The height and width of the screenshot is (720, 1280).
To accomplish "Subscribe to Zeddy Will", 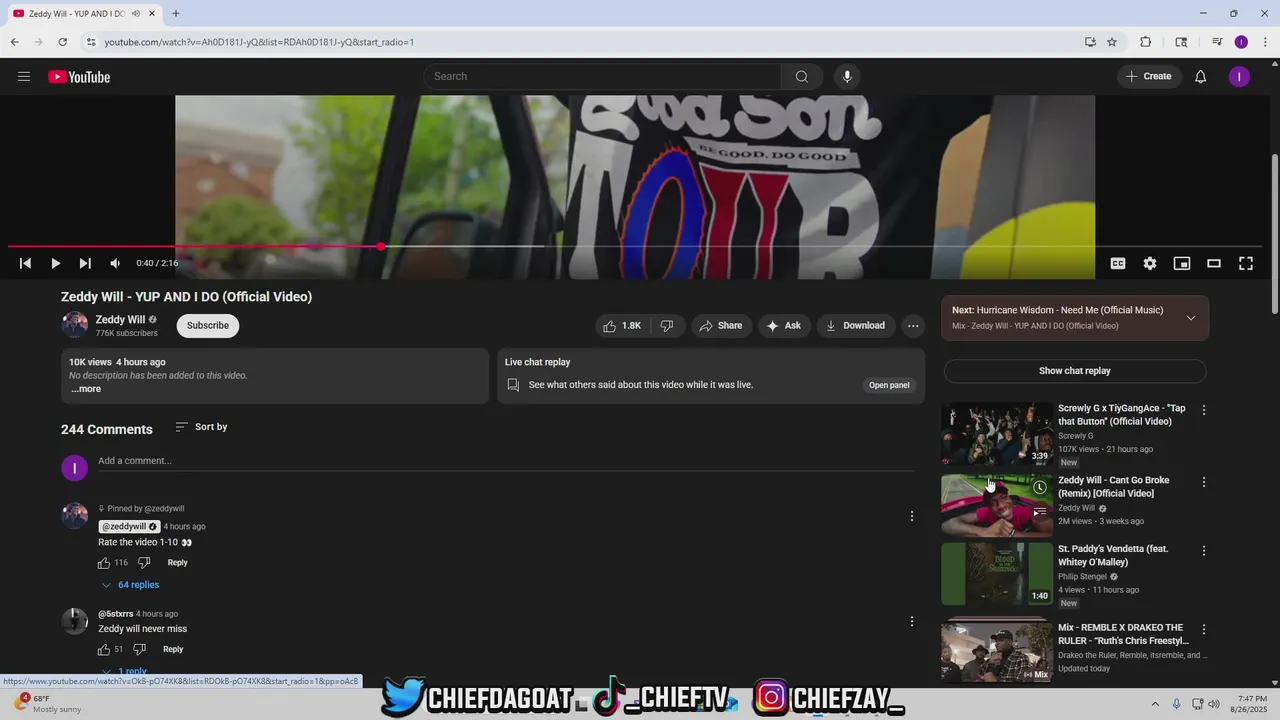I will [x=208, y=326].
